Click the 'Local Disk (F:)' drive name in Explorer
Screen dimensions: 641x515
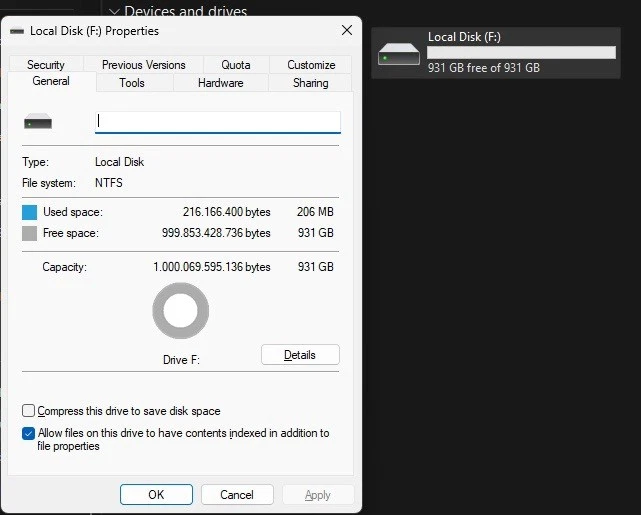(464, 37)
